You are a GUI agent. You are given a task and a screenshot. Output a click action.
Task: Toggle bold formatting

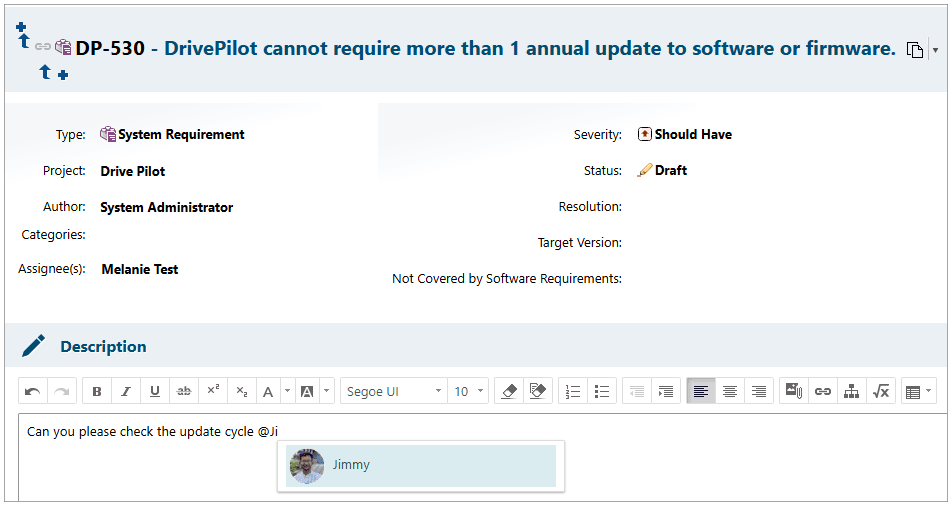point(97,391)
